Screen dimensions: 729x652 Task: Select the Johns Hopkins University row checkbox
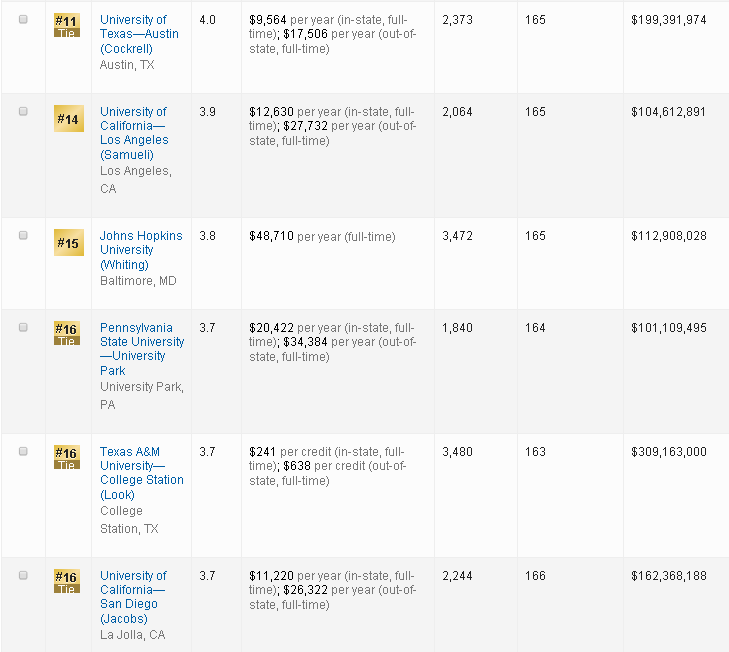coord(23,236)
